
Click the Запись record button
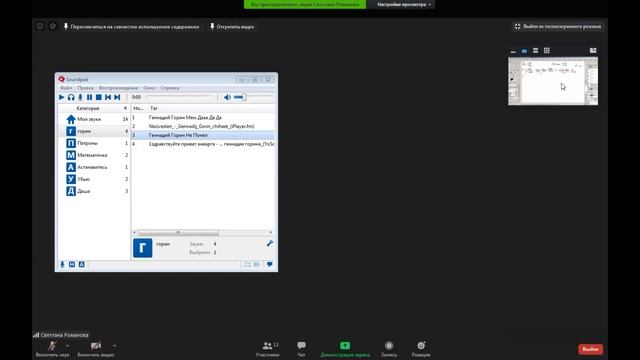coord(389,349)
